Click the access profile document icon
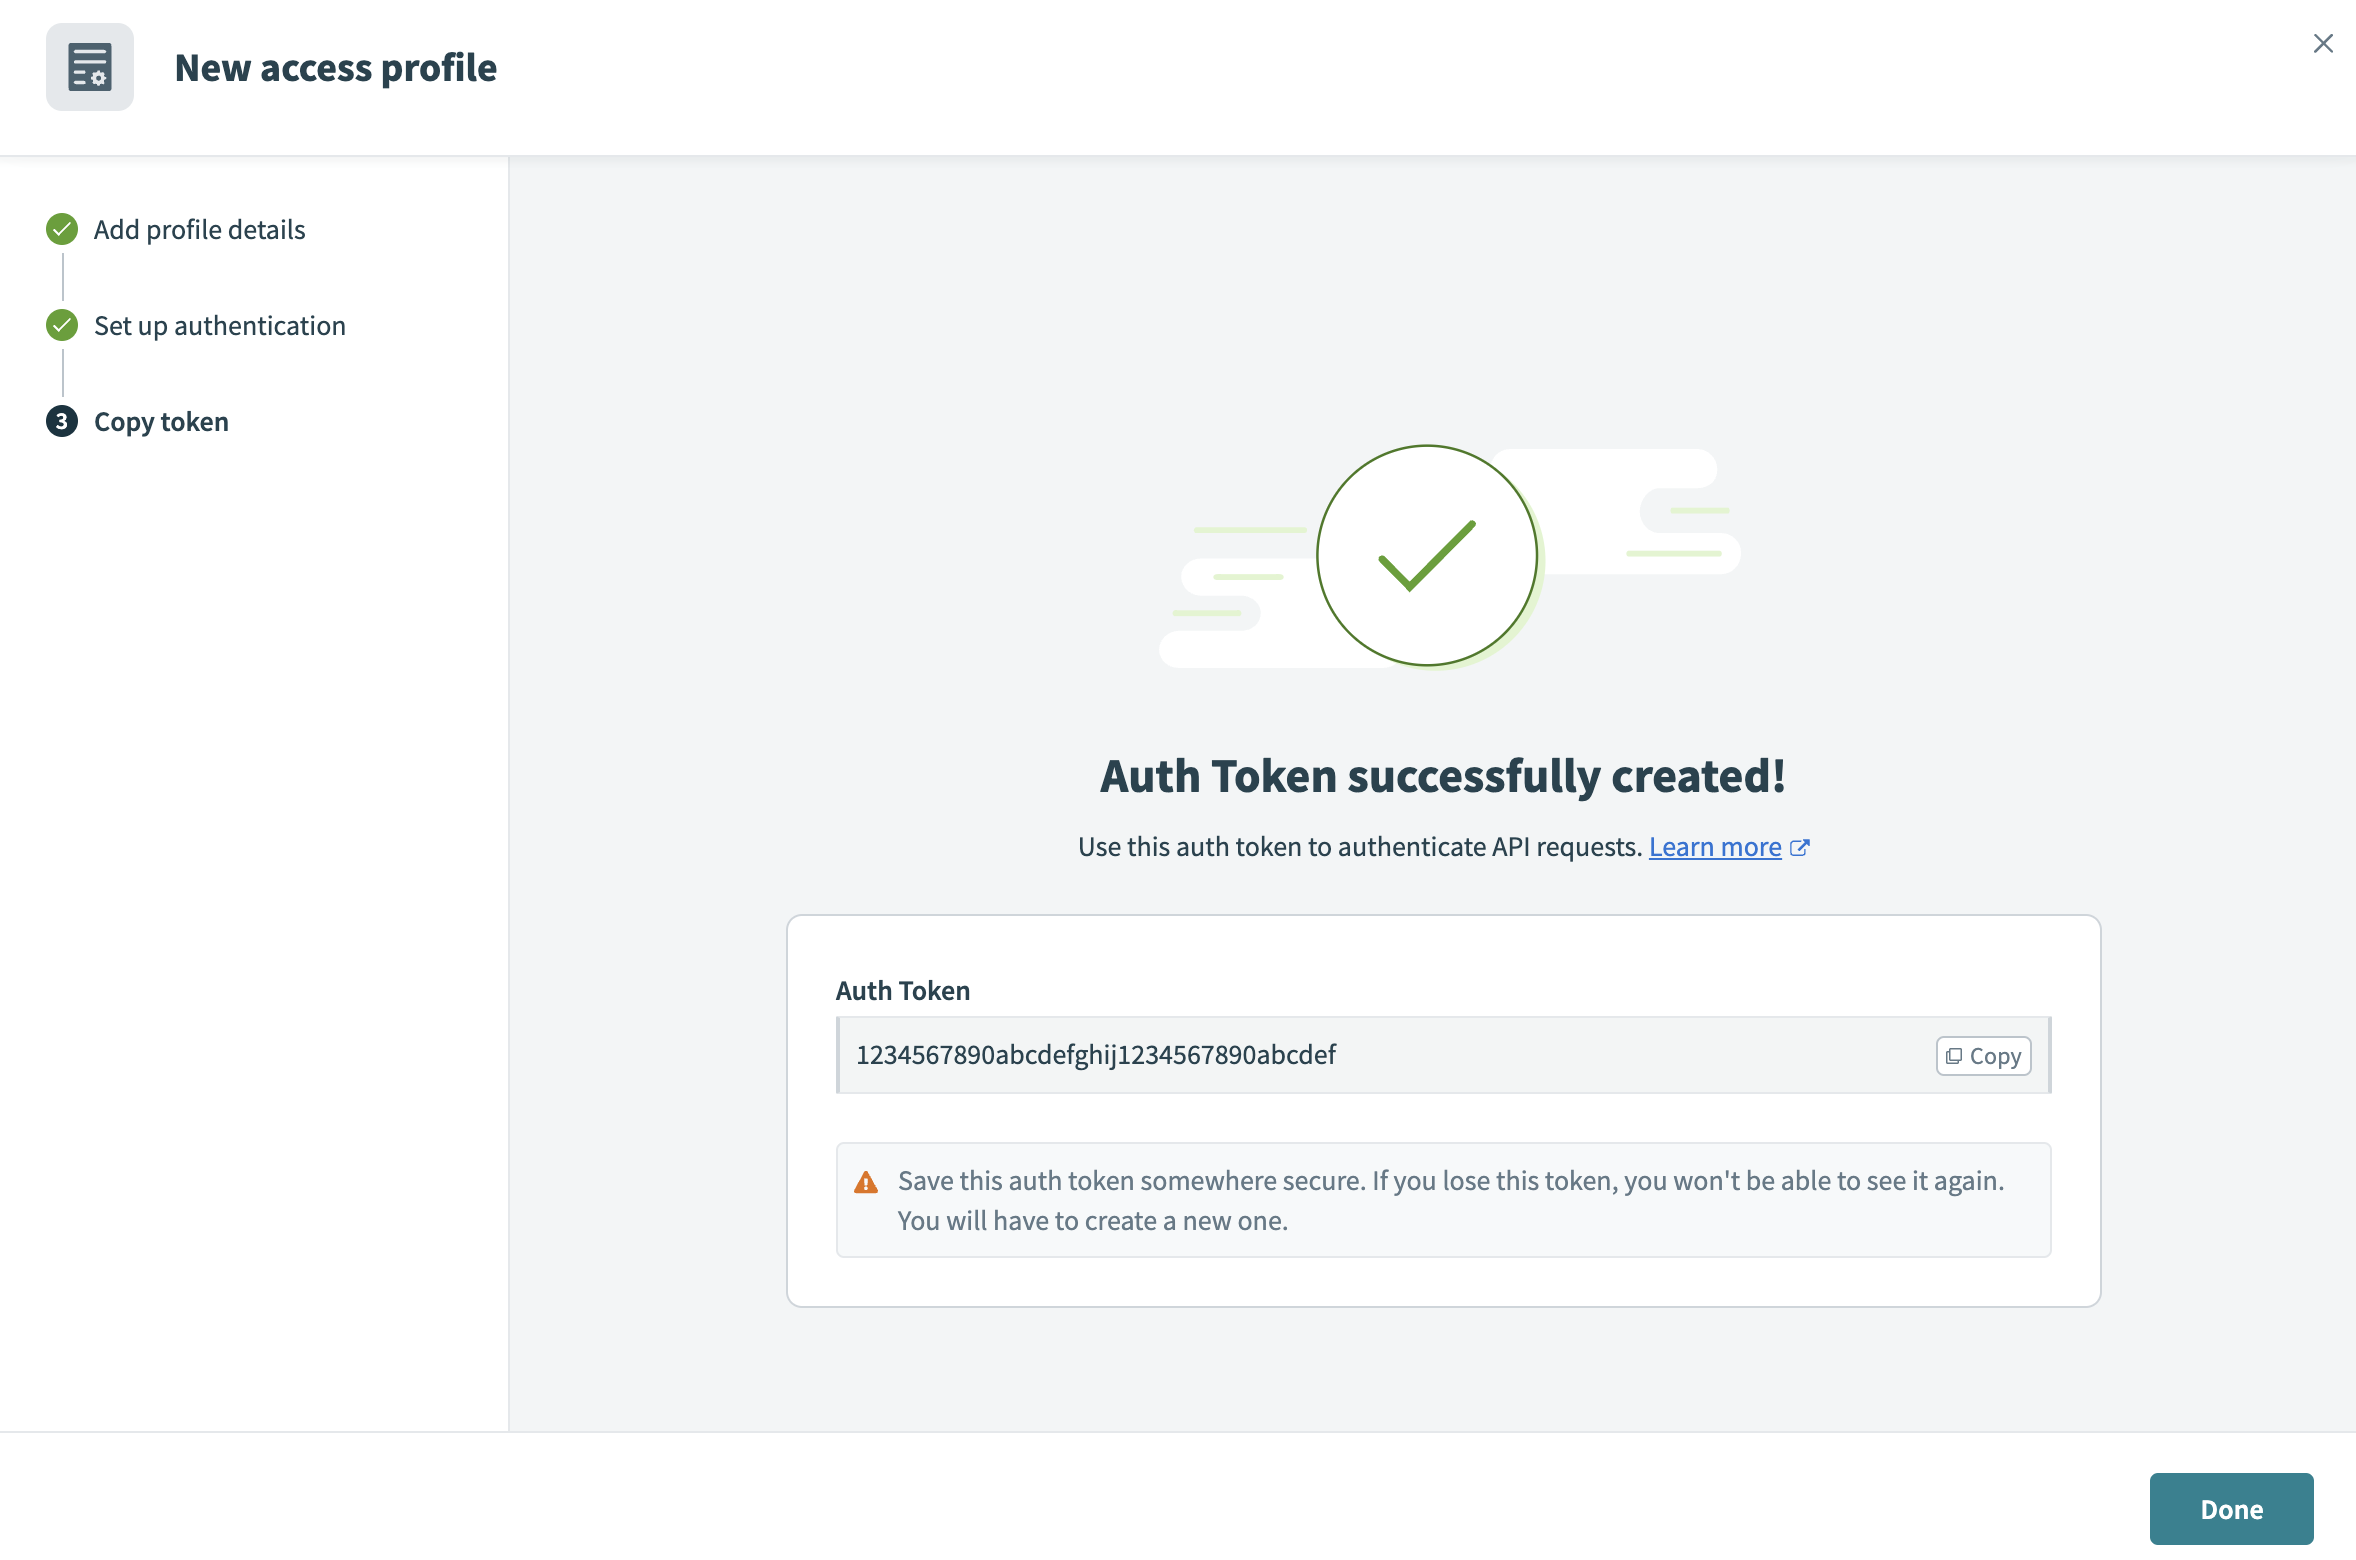The height and width of the screenshot is (1560, 2356). point(89,66)
